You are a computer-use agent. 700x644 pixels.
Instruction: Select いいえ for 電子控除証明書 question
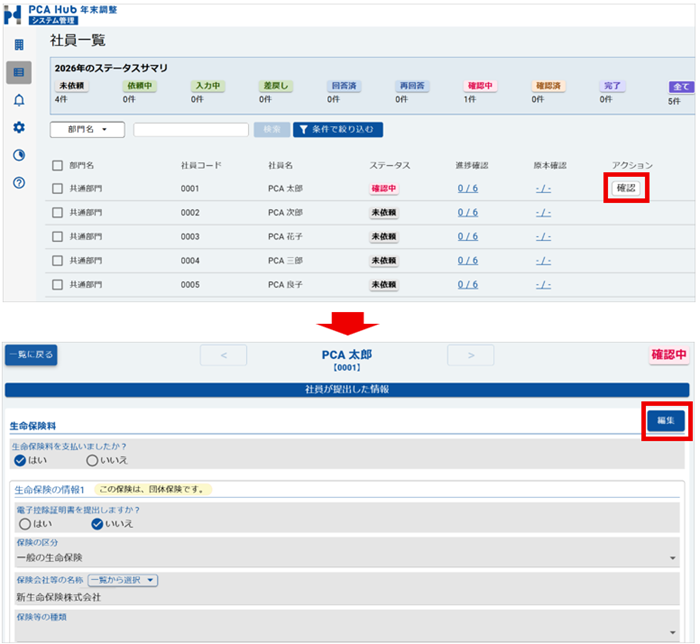pos(97,524)
